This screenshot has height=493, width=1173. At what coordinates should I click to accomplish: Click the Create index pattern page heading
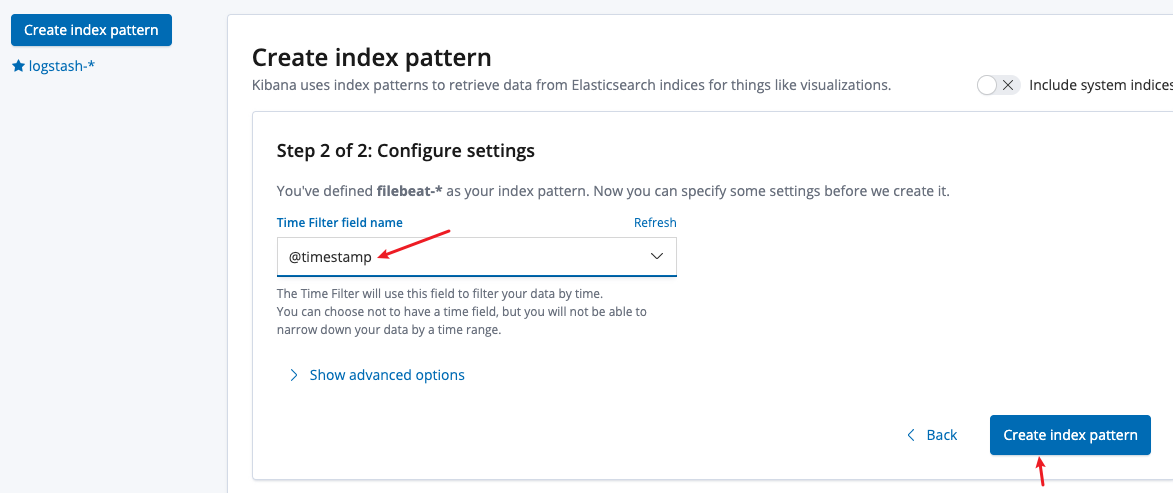coord(372,57)
